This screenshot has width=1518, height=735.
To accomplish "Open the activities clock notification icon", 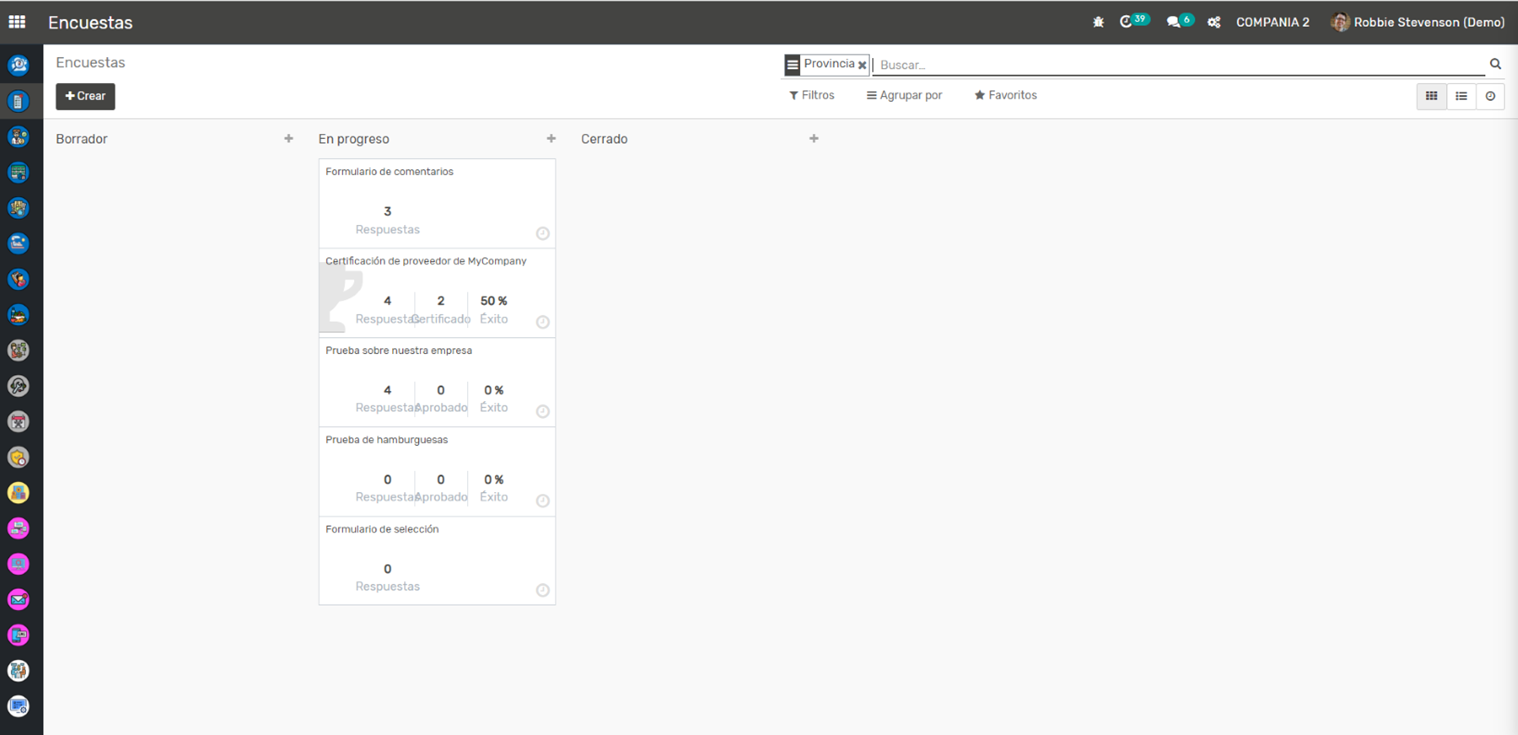I will pos(1127,22).
